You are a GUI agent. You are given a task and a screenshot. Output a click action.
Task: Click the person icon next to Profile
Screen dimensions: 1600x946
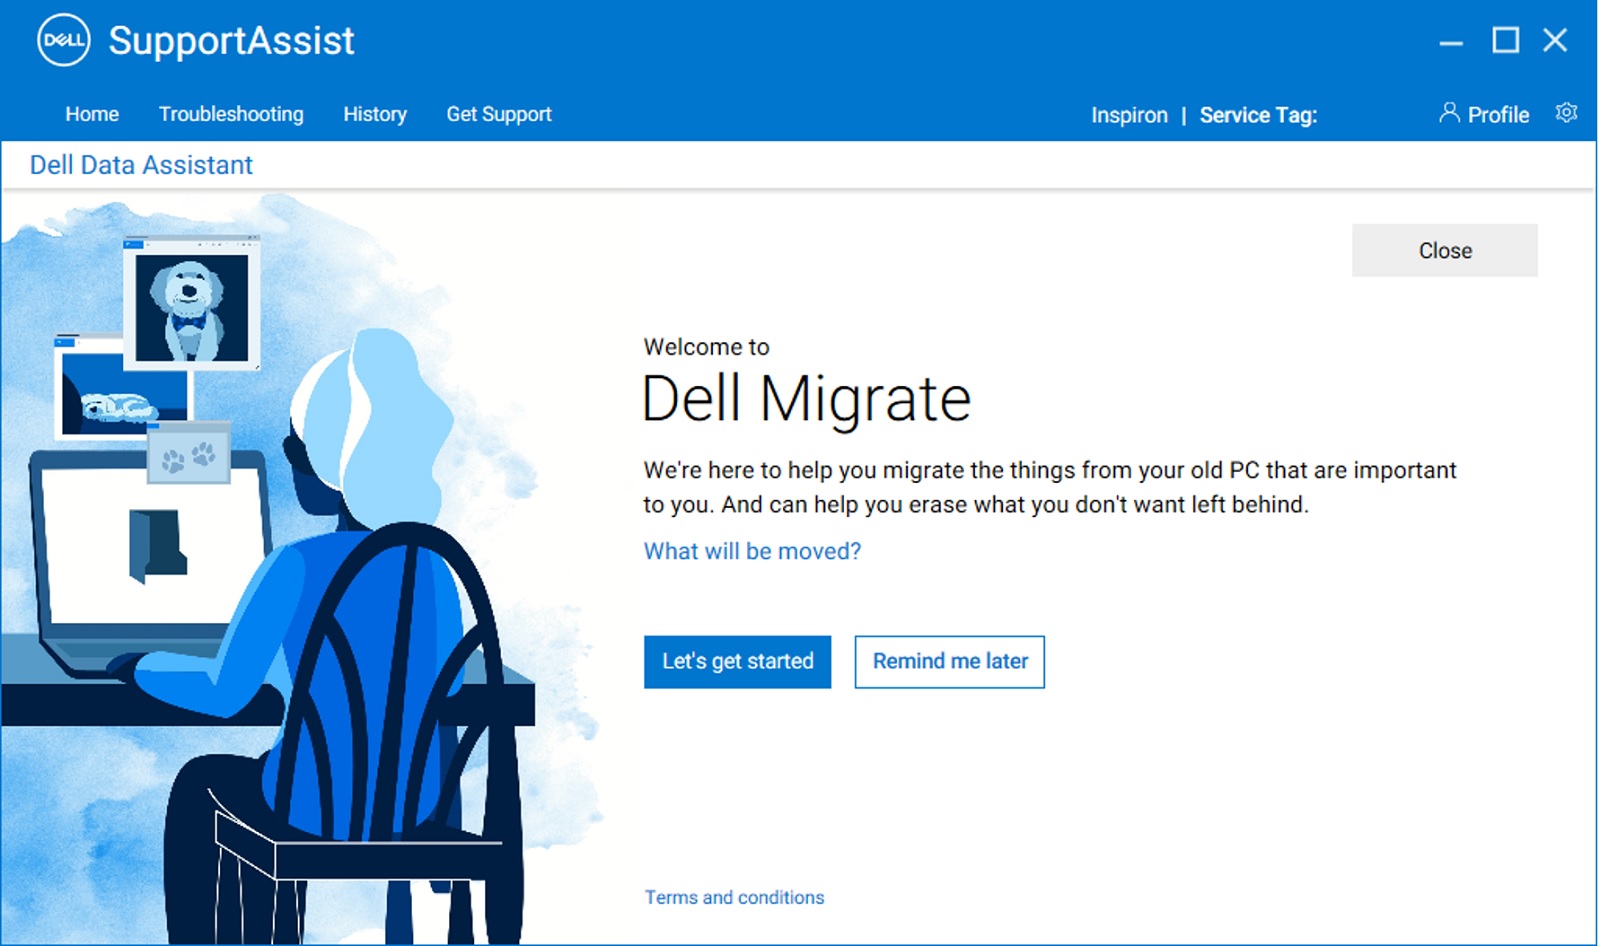(1449, 113)
